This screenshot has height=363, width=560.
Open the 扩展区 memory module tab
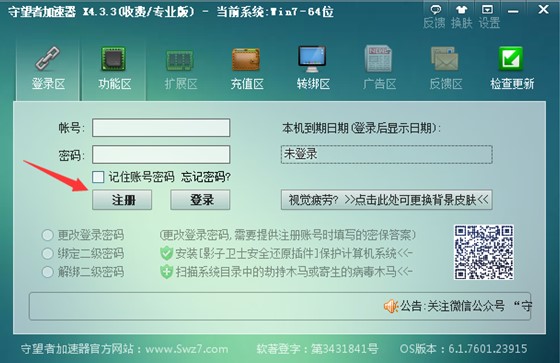[x=180, y=69]
